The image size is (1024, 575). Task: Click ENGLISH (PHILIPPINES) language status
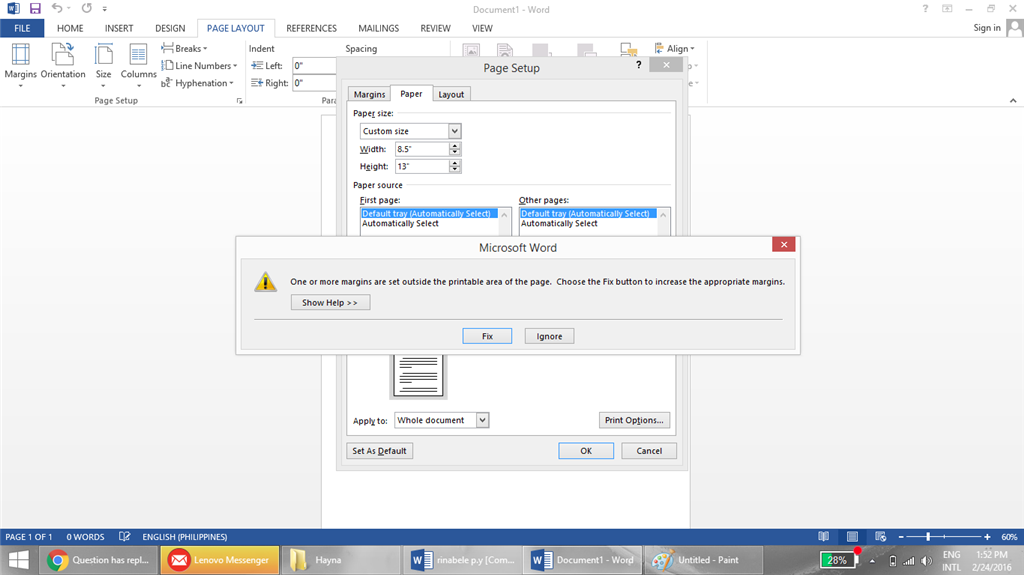pos(185,536)
